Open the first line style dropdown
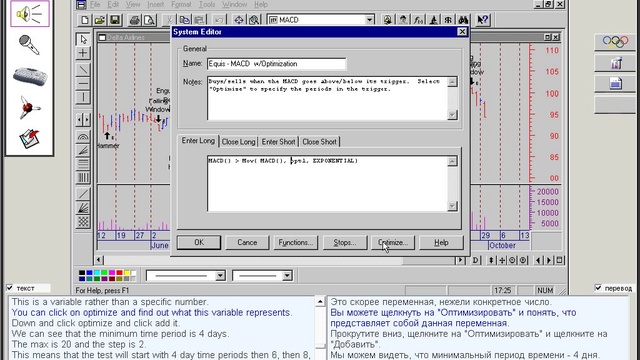The width and height of the screenshot is (640, 360). (x=220, y=276)
